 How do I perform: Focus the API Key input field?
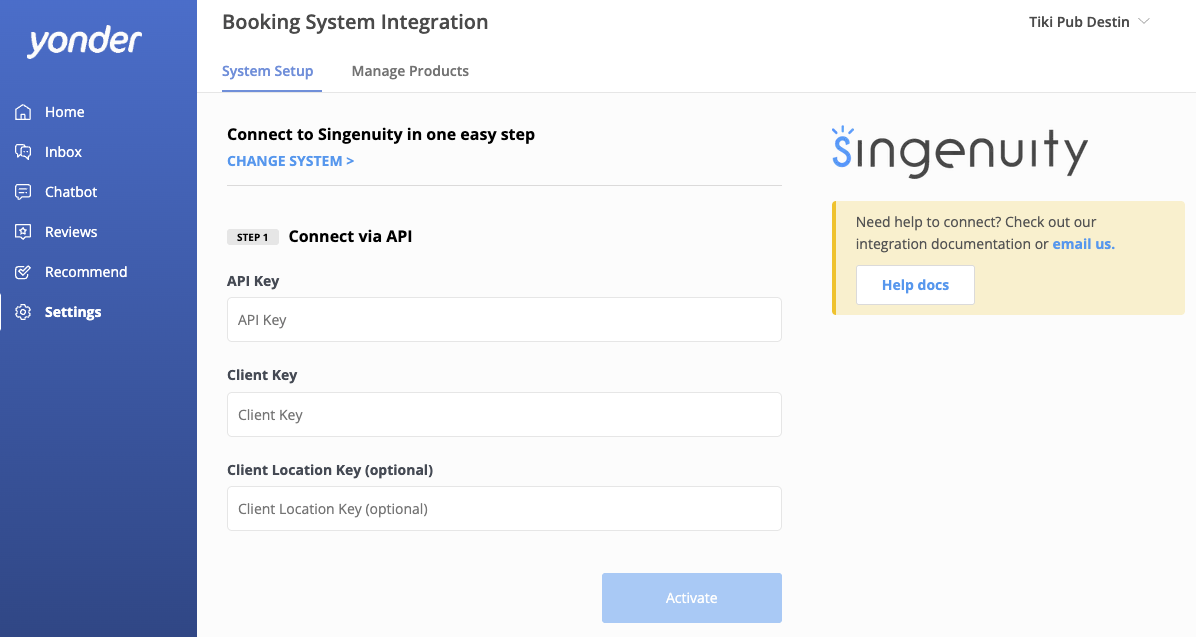pyautogui.click(x=504, y=320)
